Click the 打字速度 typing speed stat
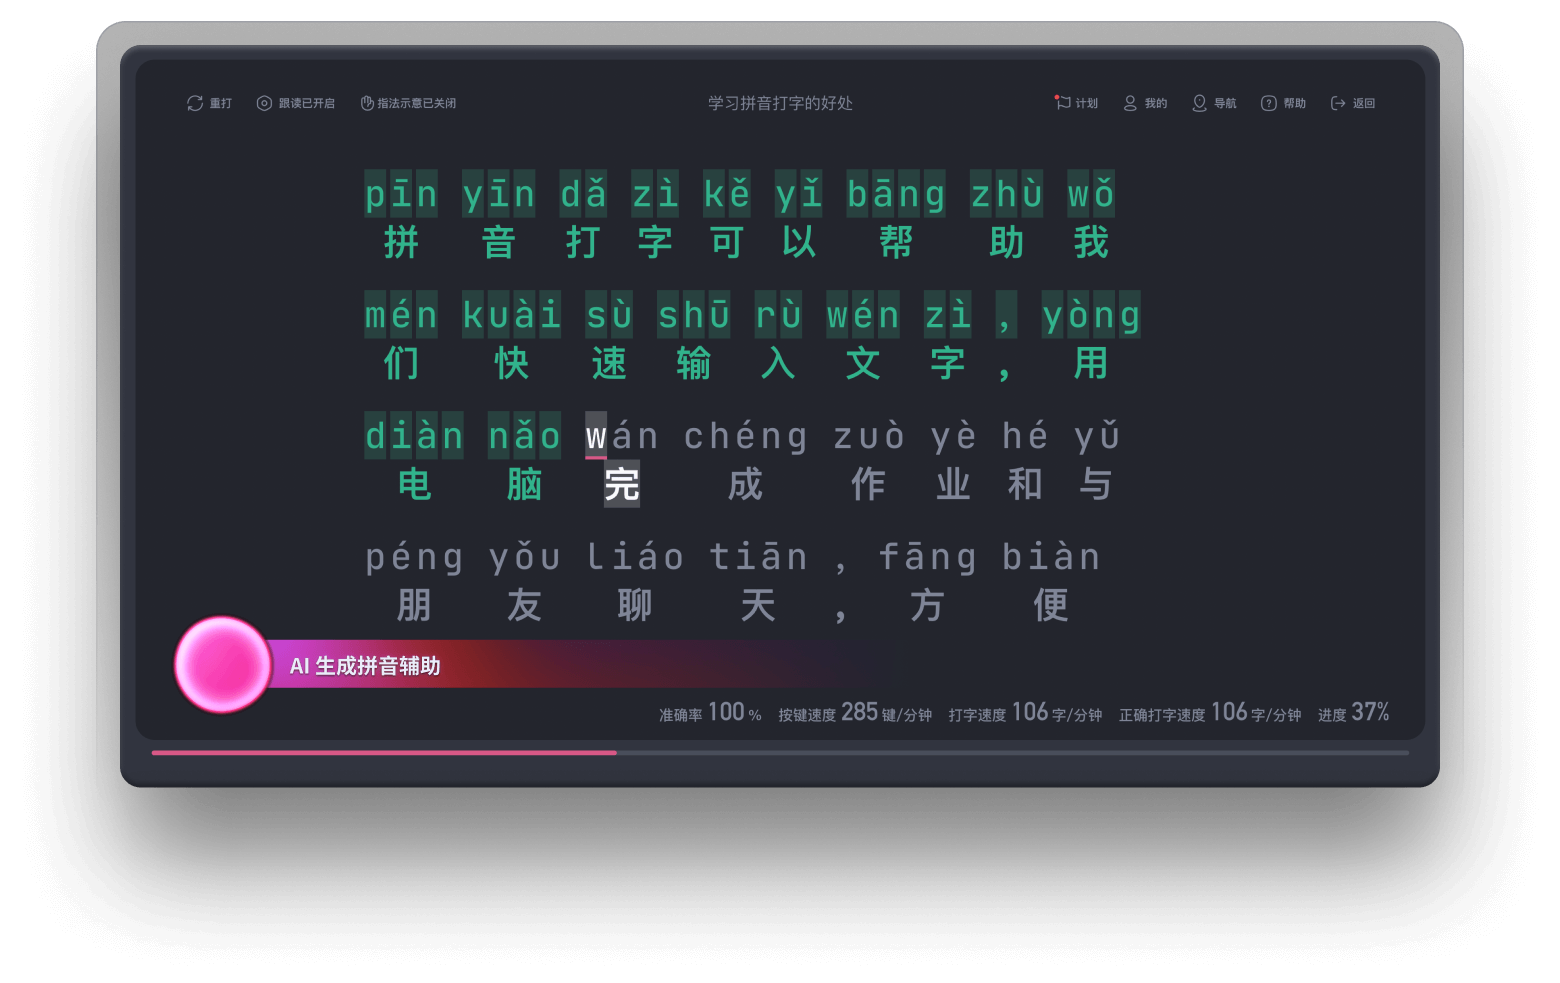This screenshot has width=1560, height=983. pyautogui.click(x=1025, y=713)
